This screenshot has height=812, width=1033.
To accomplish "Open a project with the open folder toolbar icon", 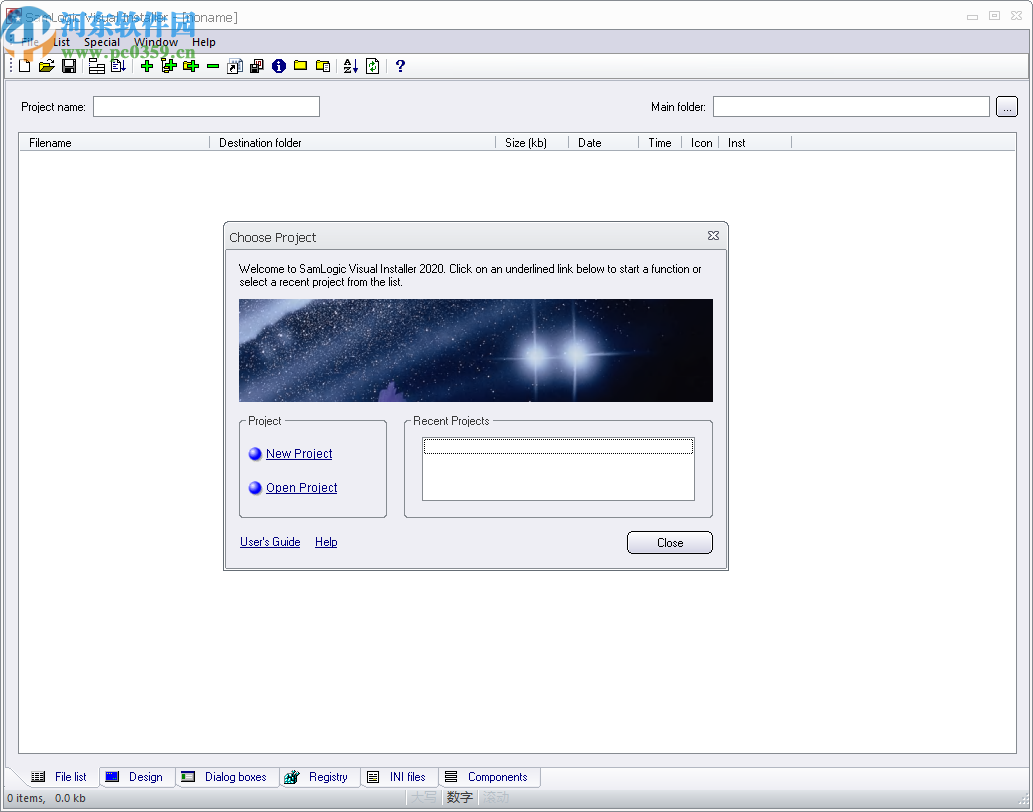I will (x=47, y=66).
